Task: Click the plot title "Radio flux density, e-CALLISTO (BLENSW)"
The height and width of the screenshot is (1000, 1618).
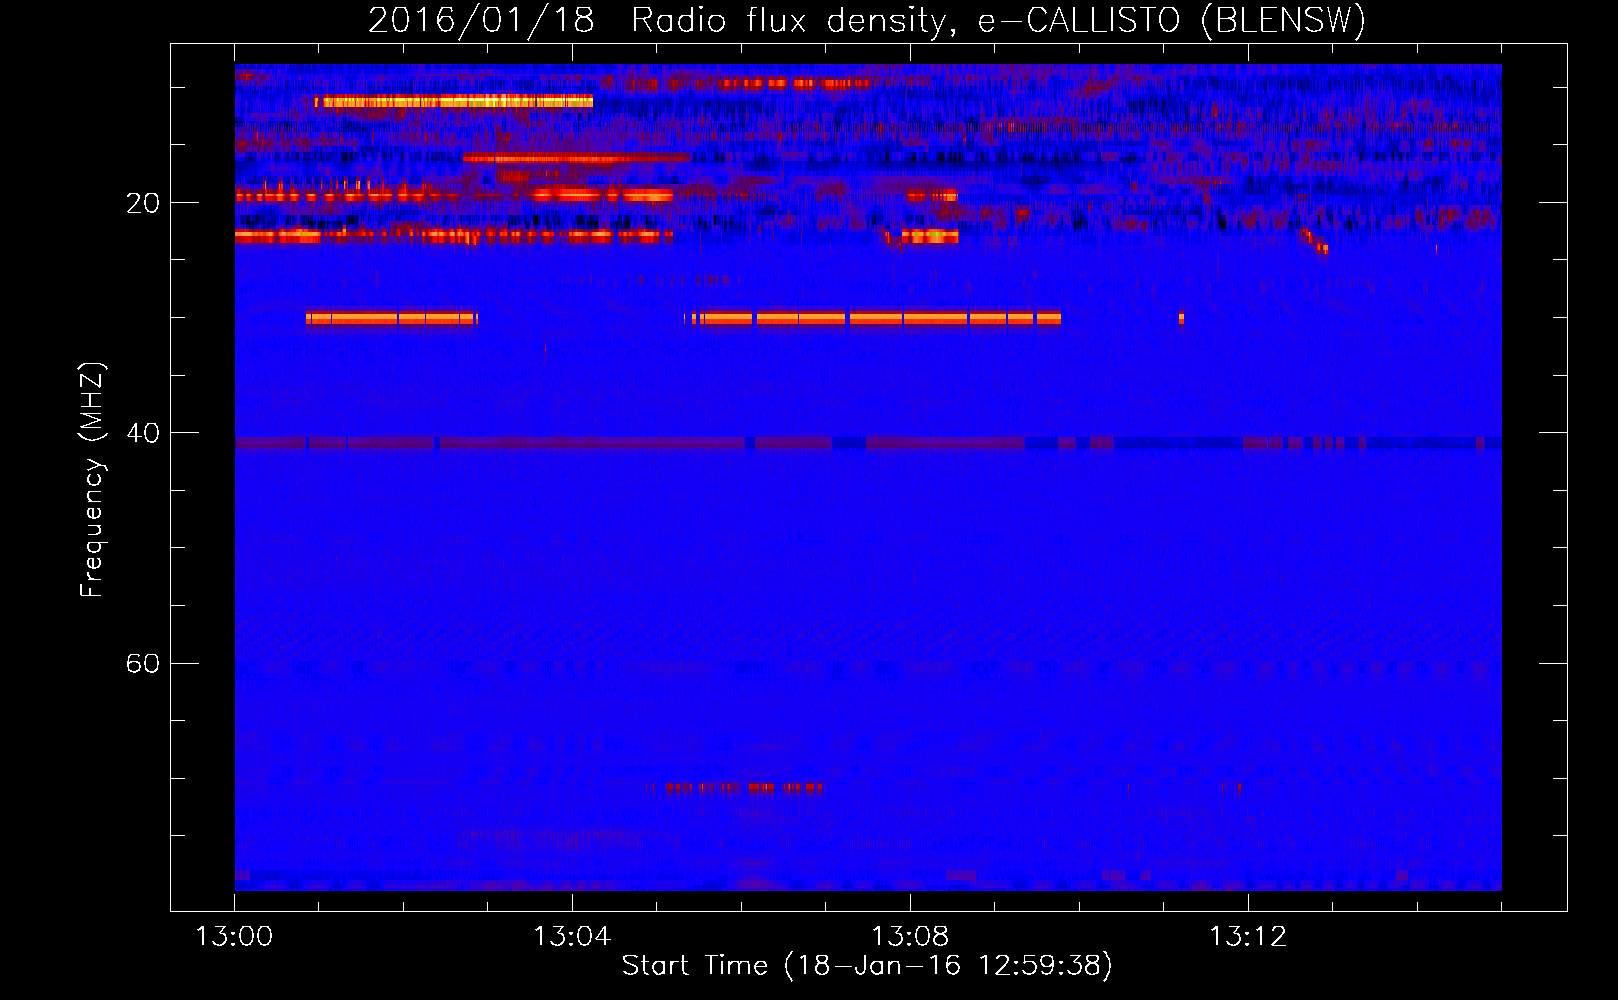Action: coord(998,21)
